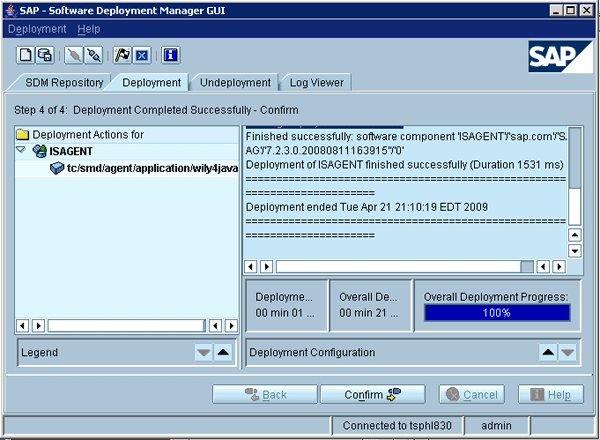Expand Deployment Configuration with down arrow
600x440 pixels.
click(x=567, y=352)
